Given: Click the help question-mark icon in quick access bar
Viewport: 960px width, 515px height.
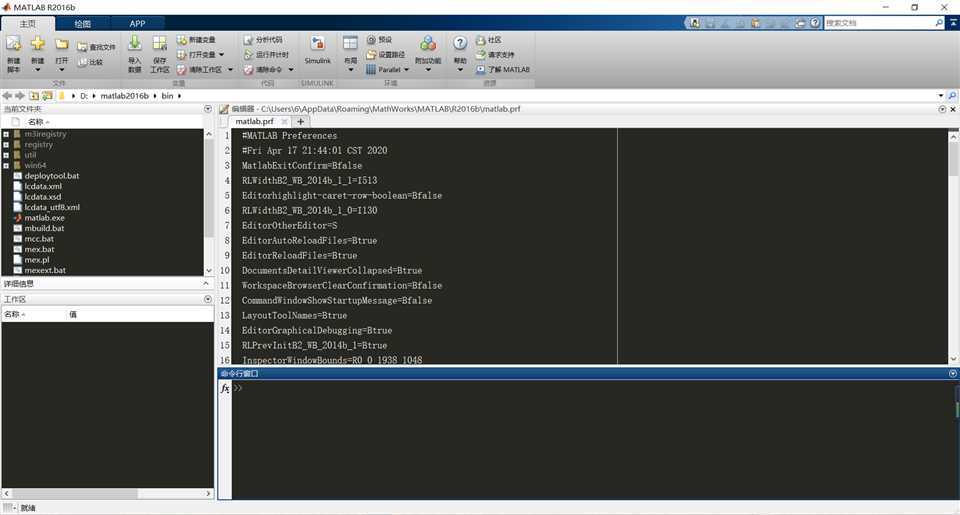Looking at the screenshot, I should pyautogui.click(x=815, y=23).
